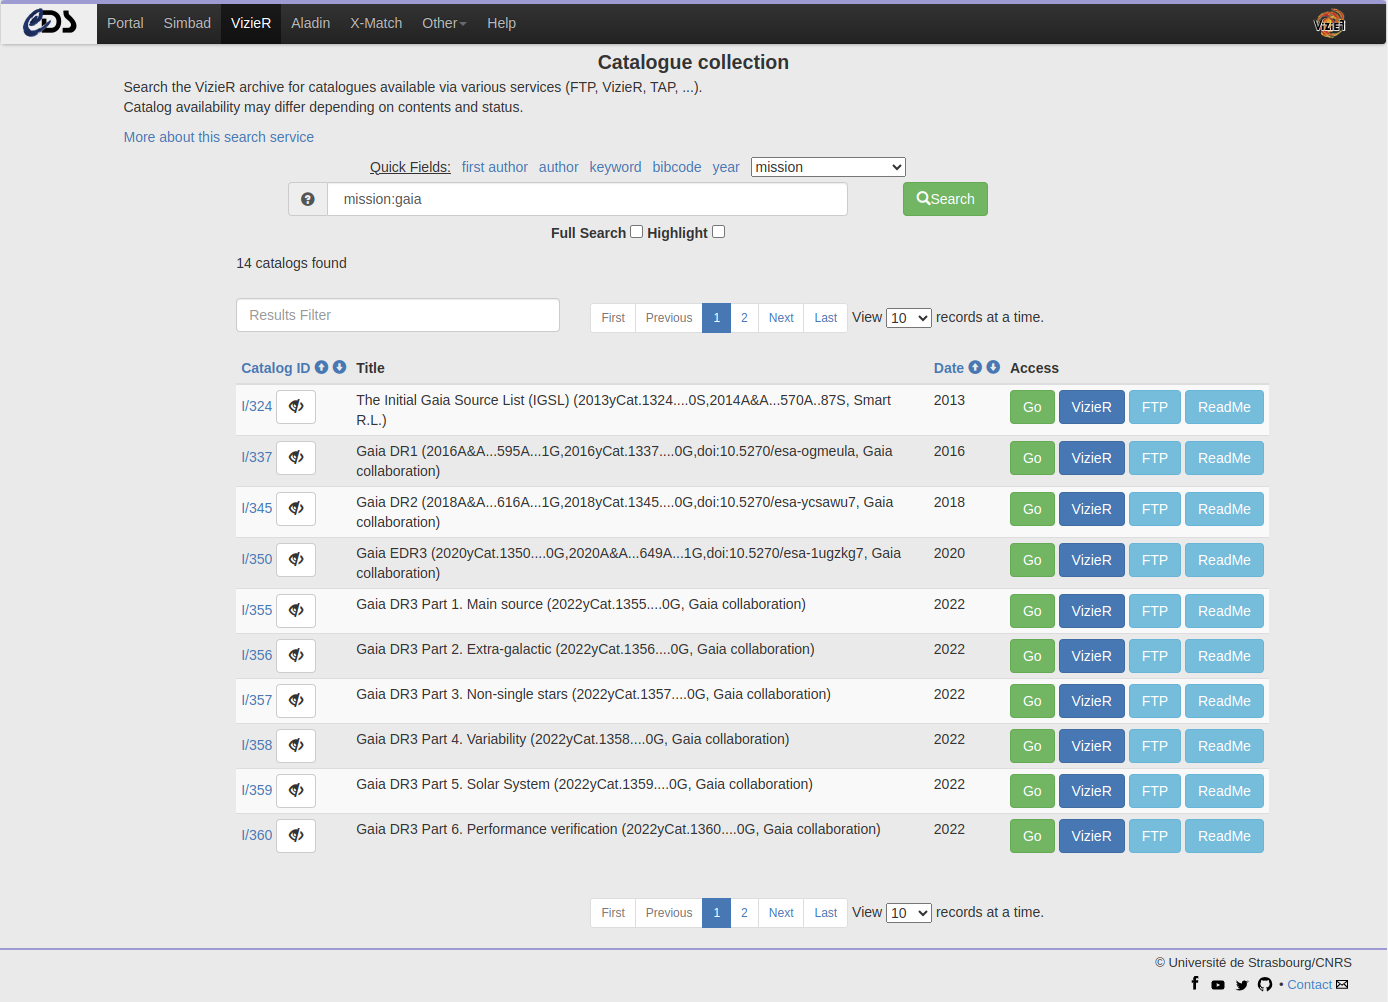
Task: Click the eye icon for catalog I/357
Action: click(x=296, y=701)
